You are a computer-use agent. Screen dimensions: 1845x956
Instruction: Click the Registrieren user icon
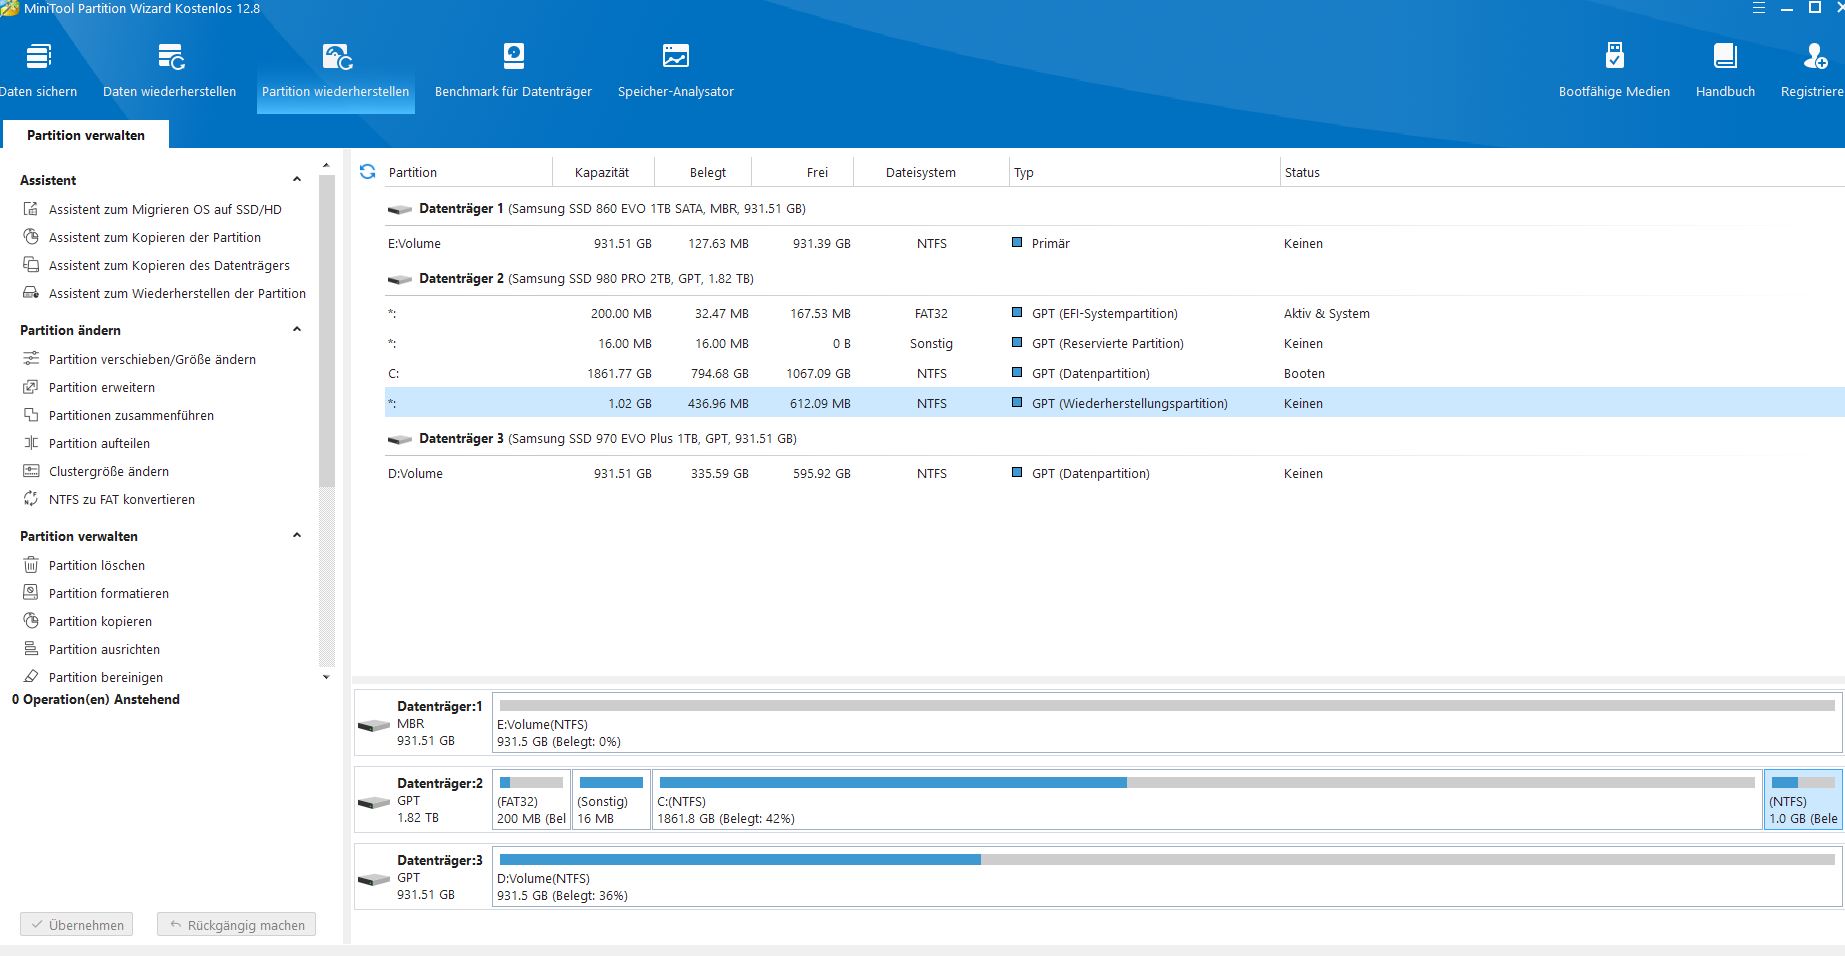point(1815,56)
